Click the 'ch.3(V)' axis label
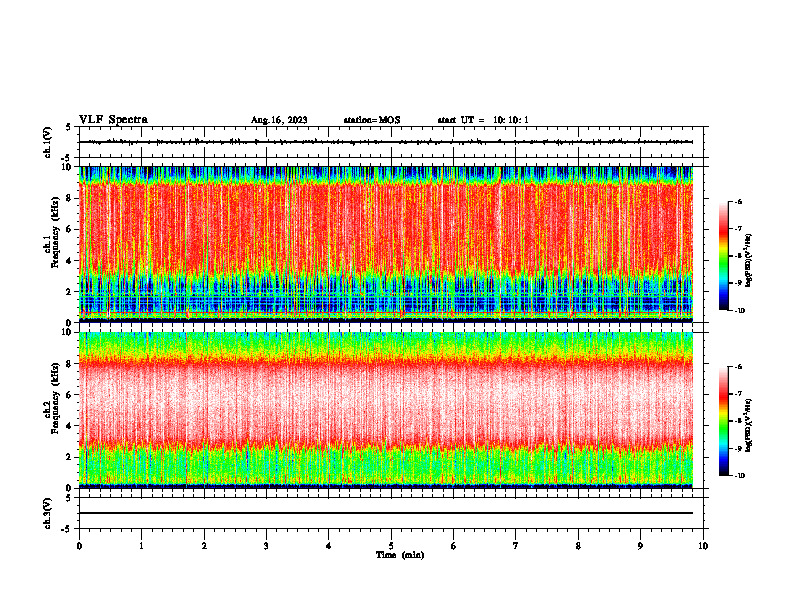Viewport: 792px width, 612px height. pos(47,513)
